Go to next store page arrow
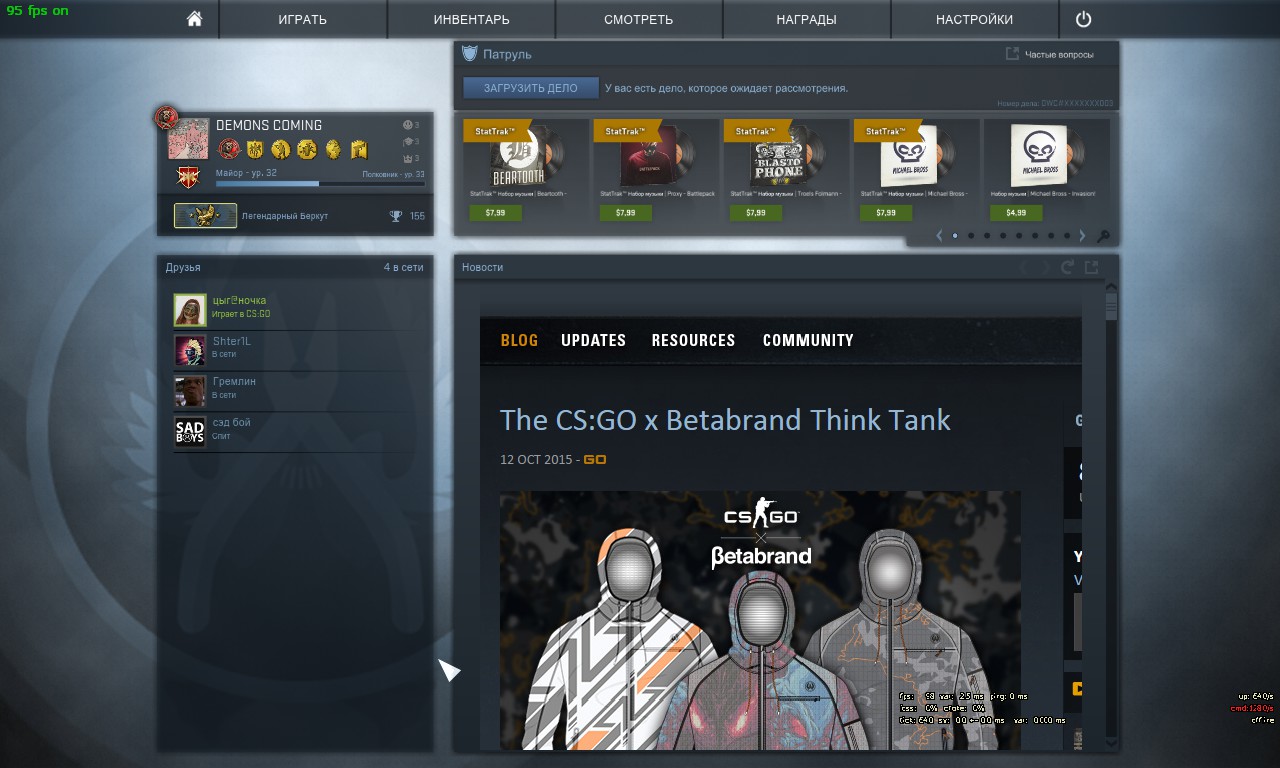The height and width of the screenshot is (768, 1280). tap(1082, 236)
